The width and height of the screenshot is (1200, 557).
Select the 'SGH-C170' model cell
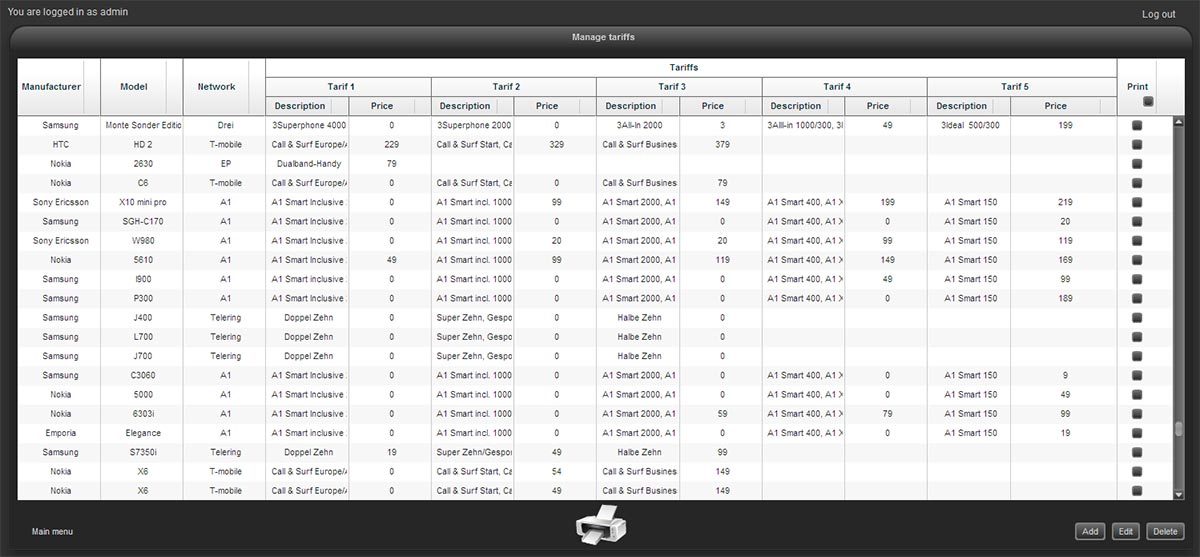coord(142,222)
